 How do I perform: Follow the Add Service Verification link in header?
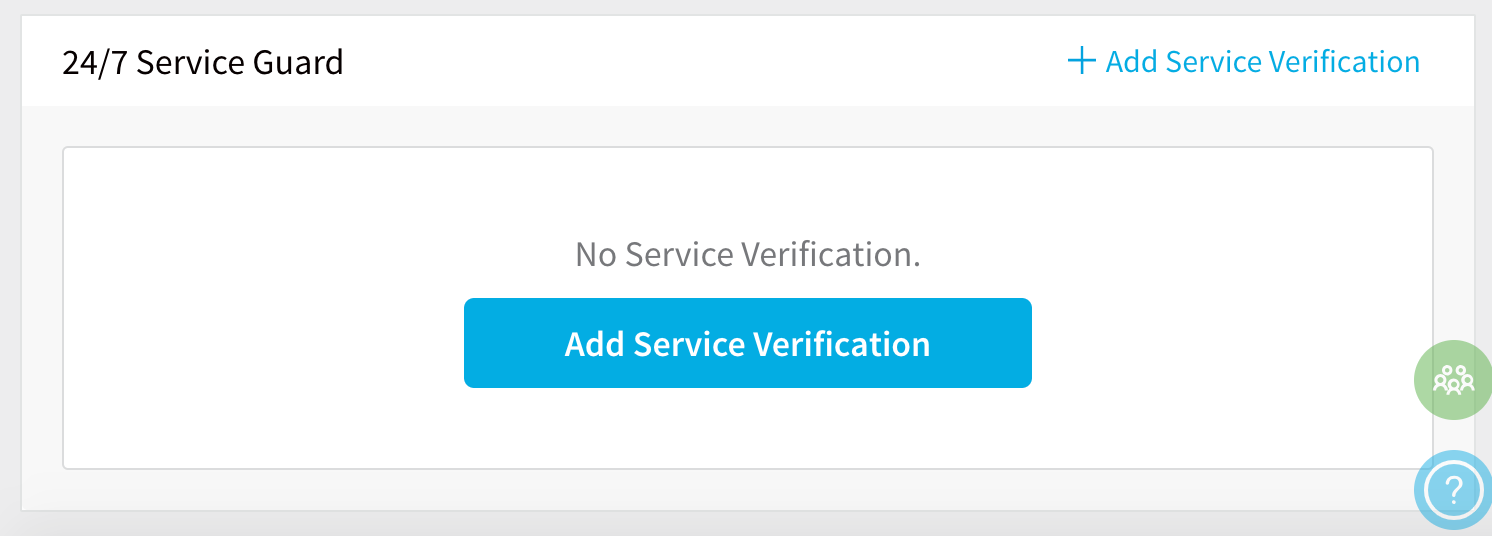[x=1244, y=62]
